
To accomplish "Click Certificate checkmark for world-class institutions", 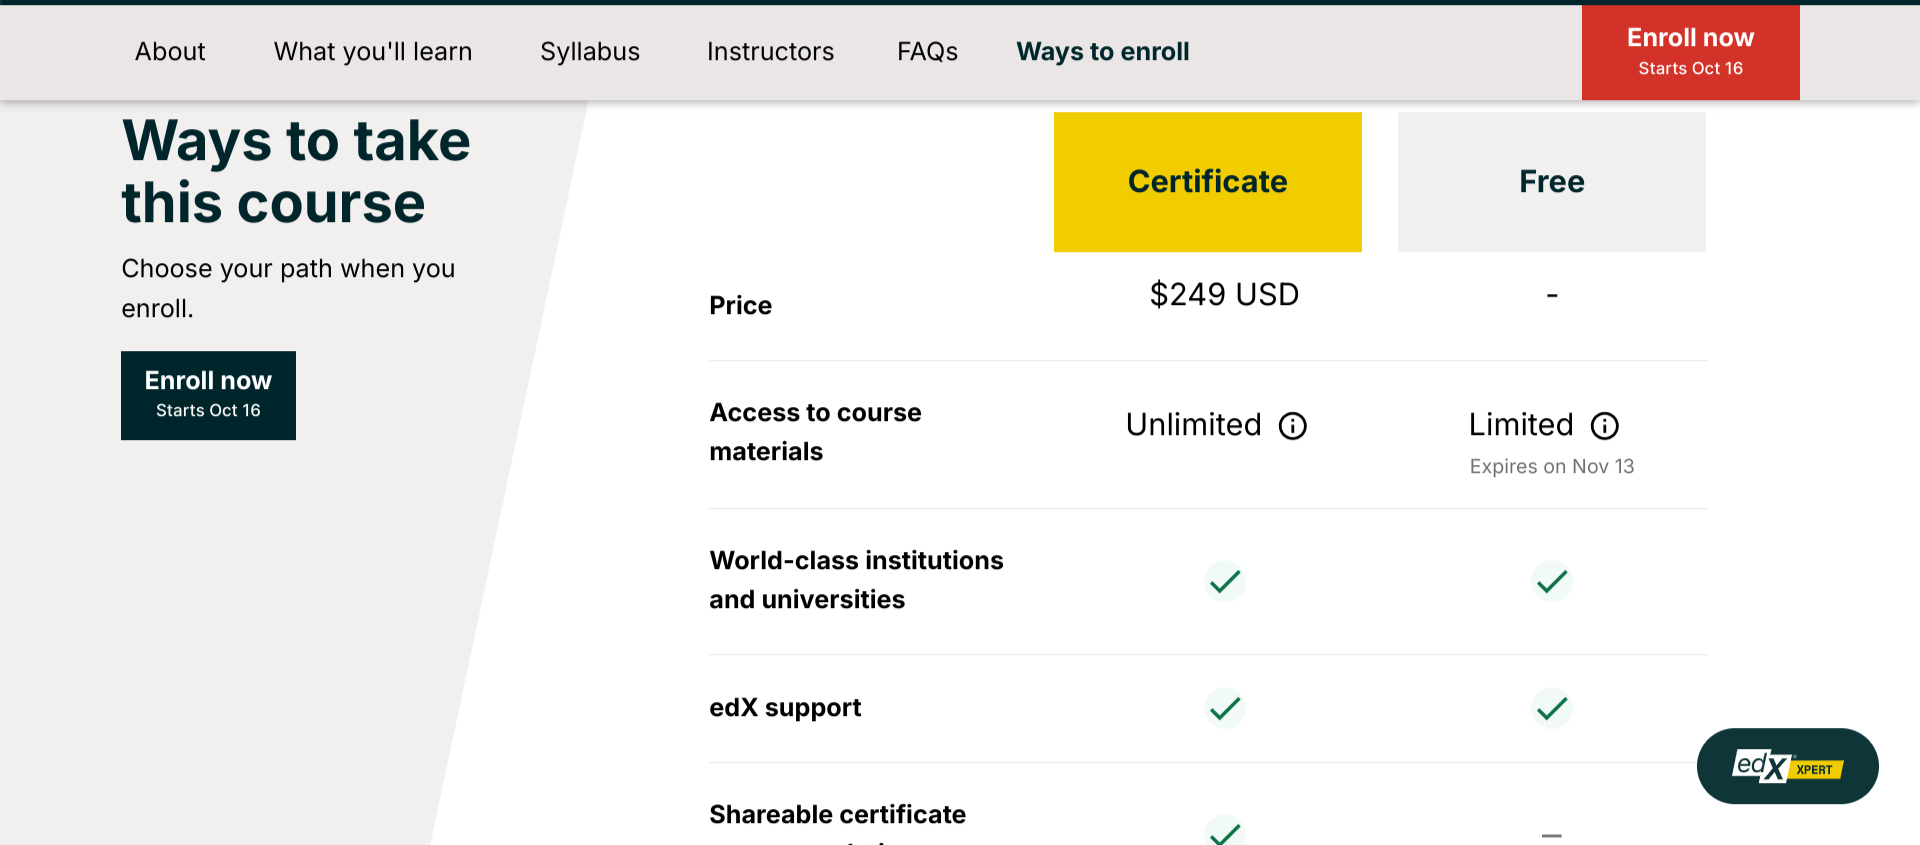I will pyautogui.click(x=1225, y=581).
